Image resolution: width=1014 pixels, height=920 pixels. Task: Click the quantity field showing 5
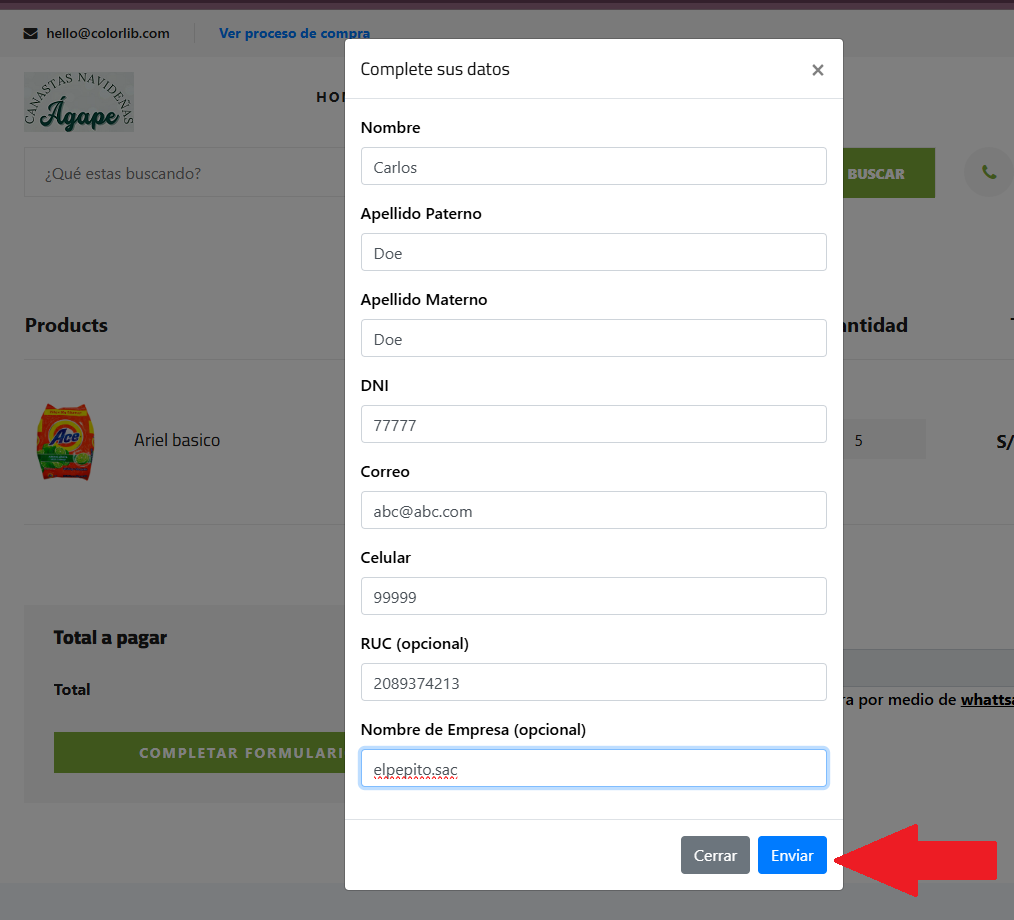tap(884, 440)
